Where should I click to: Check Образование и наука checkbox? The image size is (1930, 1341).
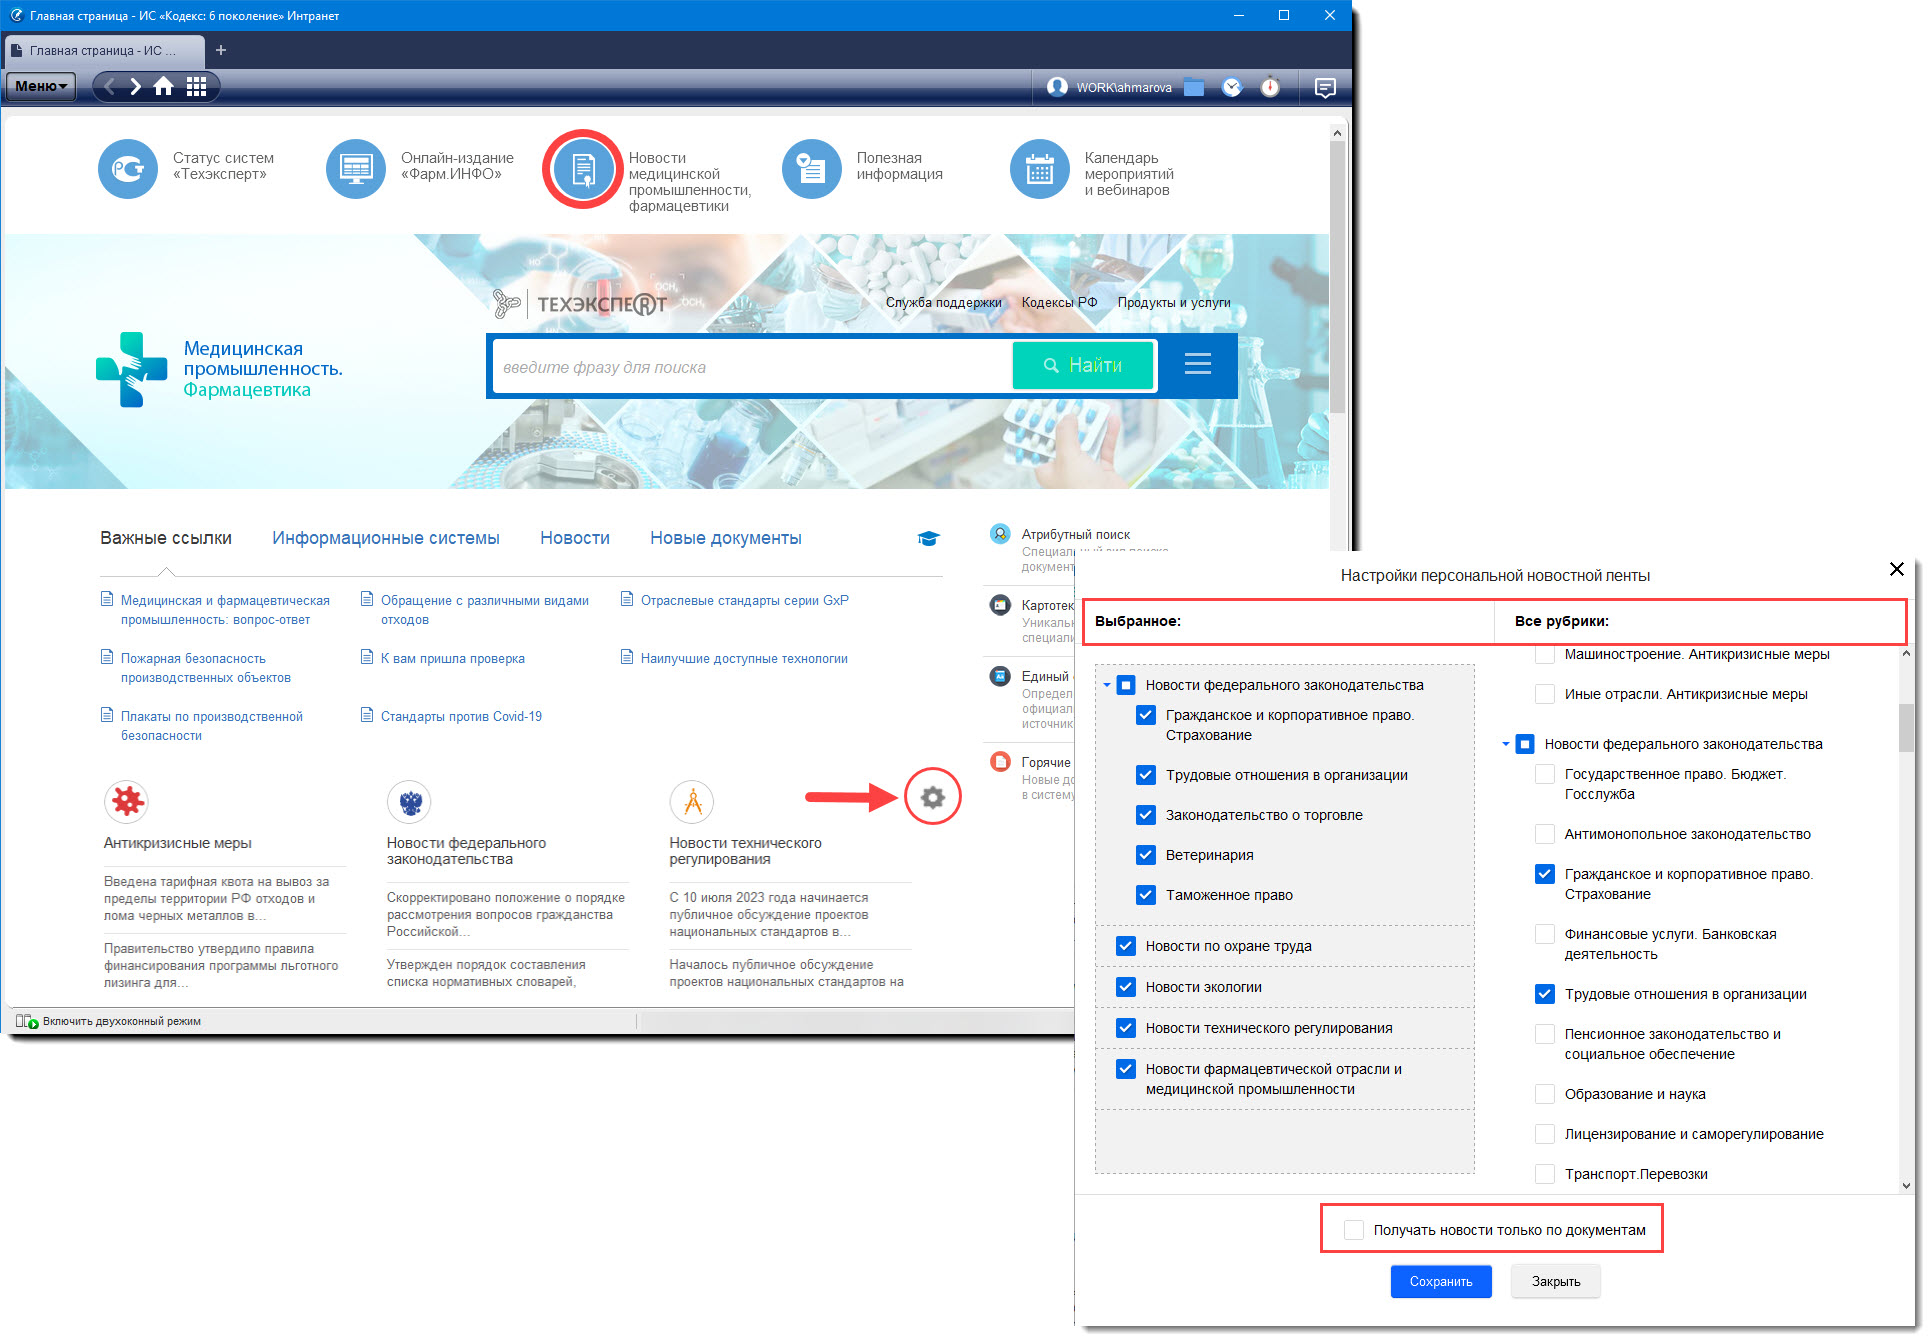1545,1094
